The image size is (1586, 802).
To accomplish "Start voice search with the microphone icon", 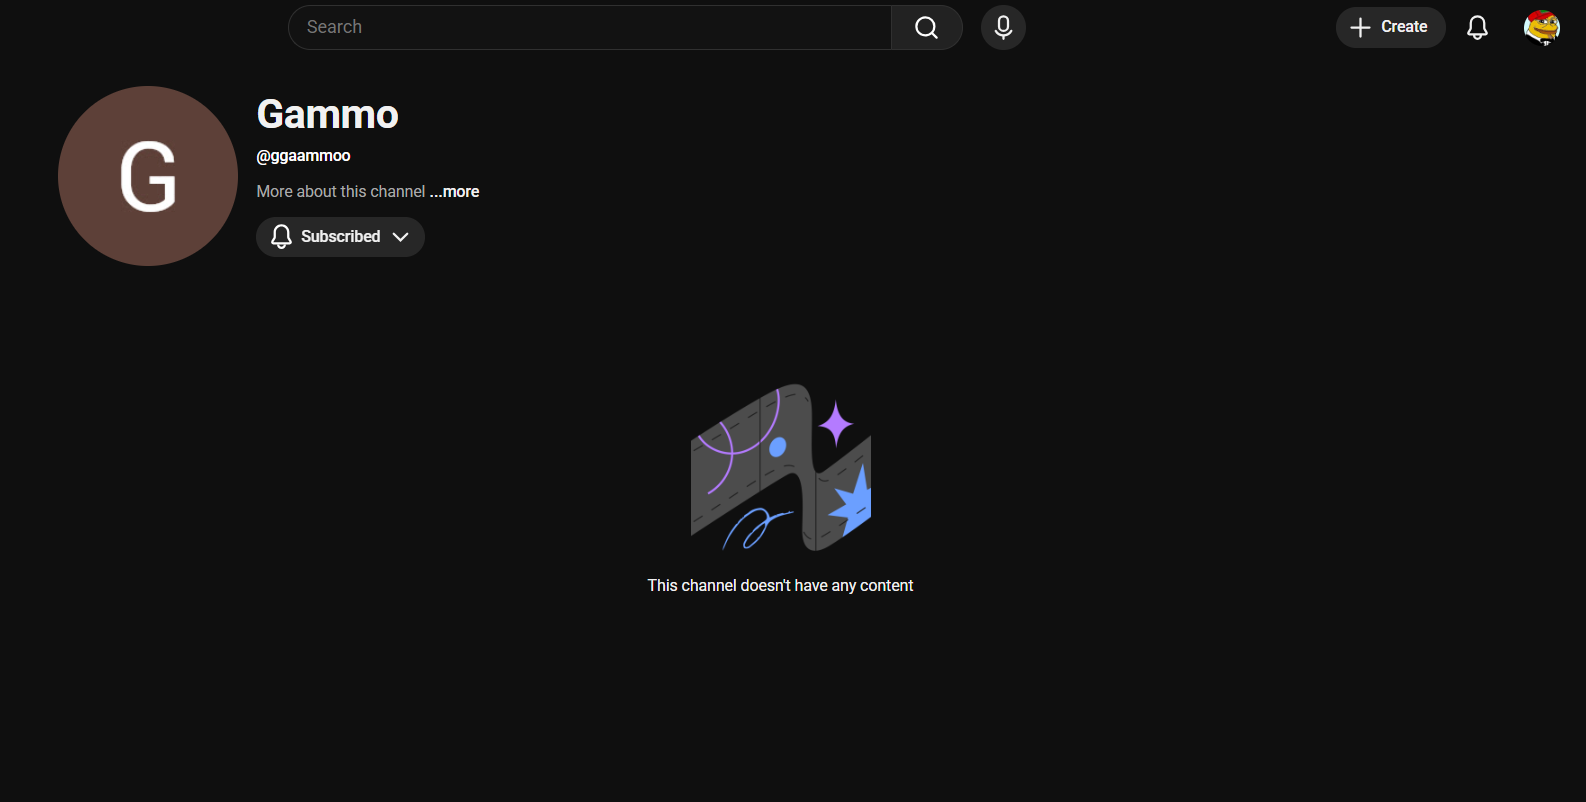I will 1003,28.
